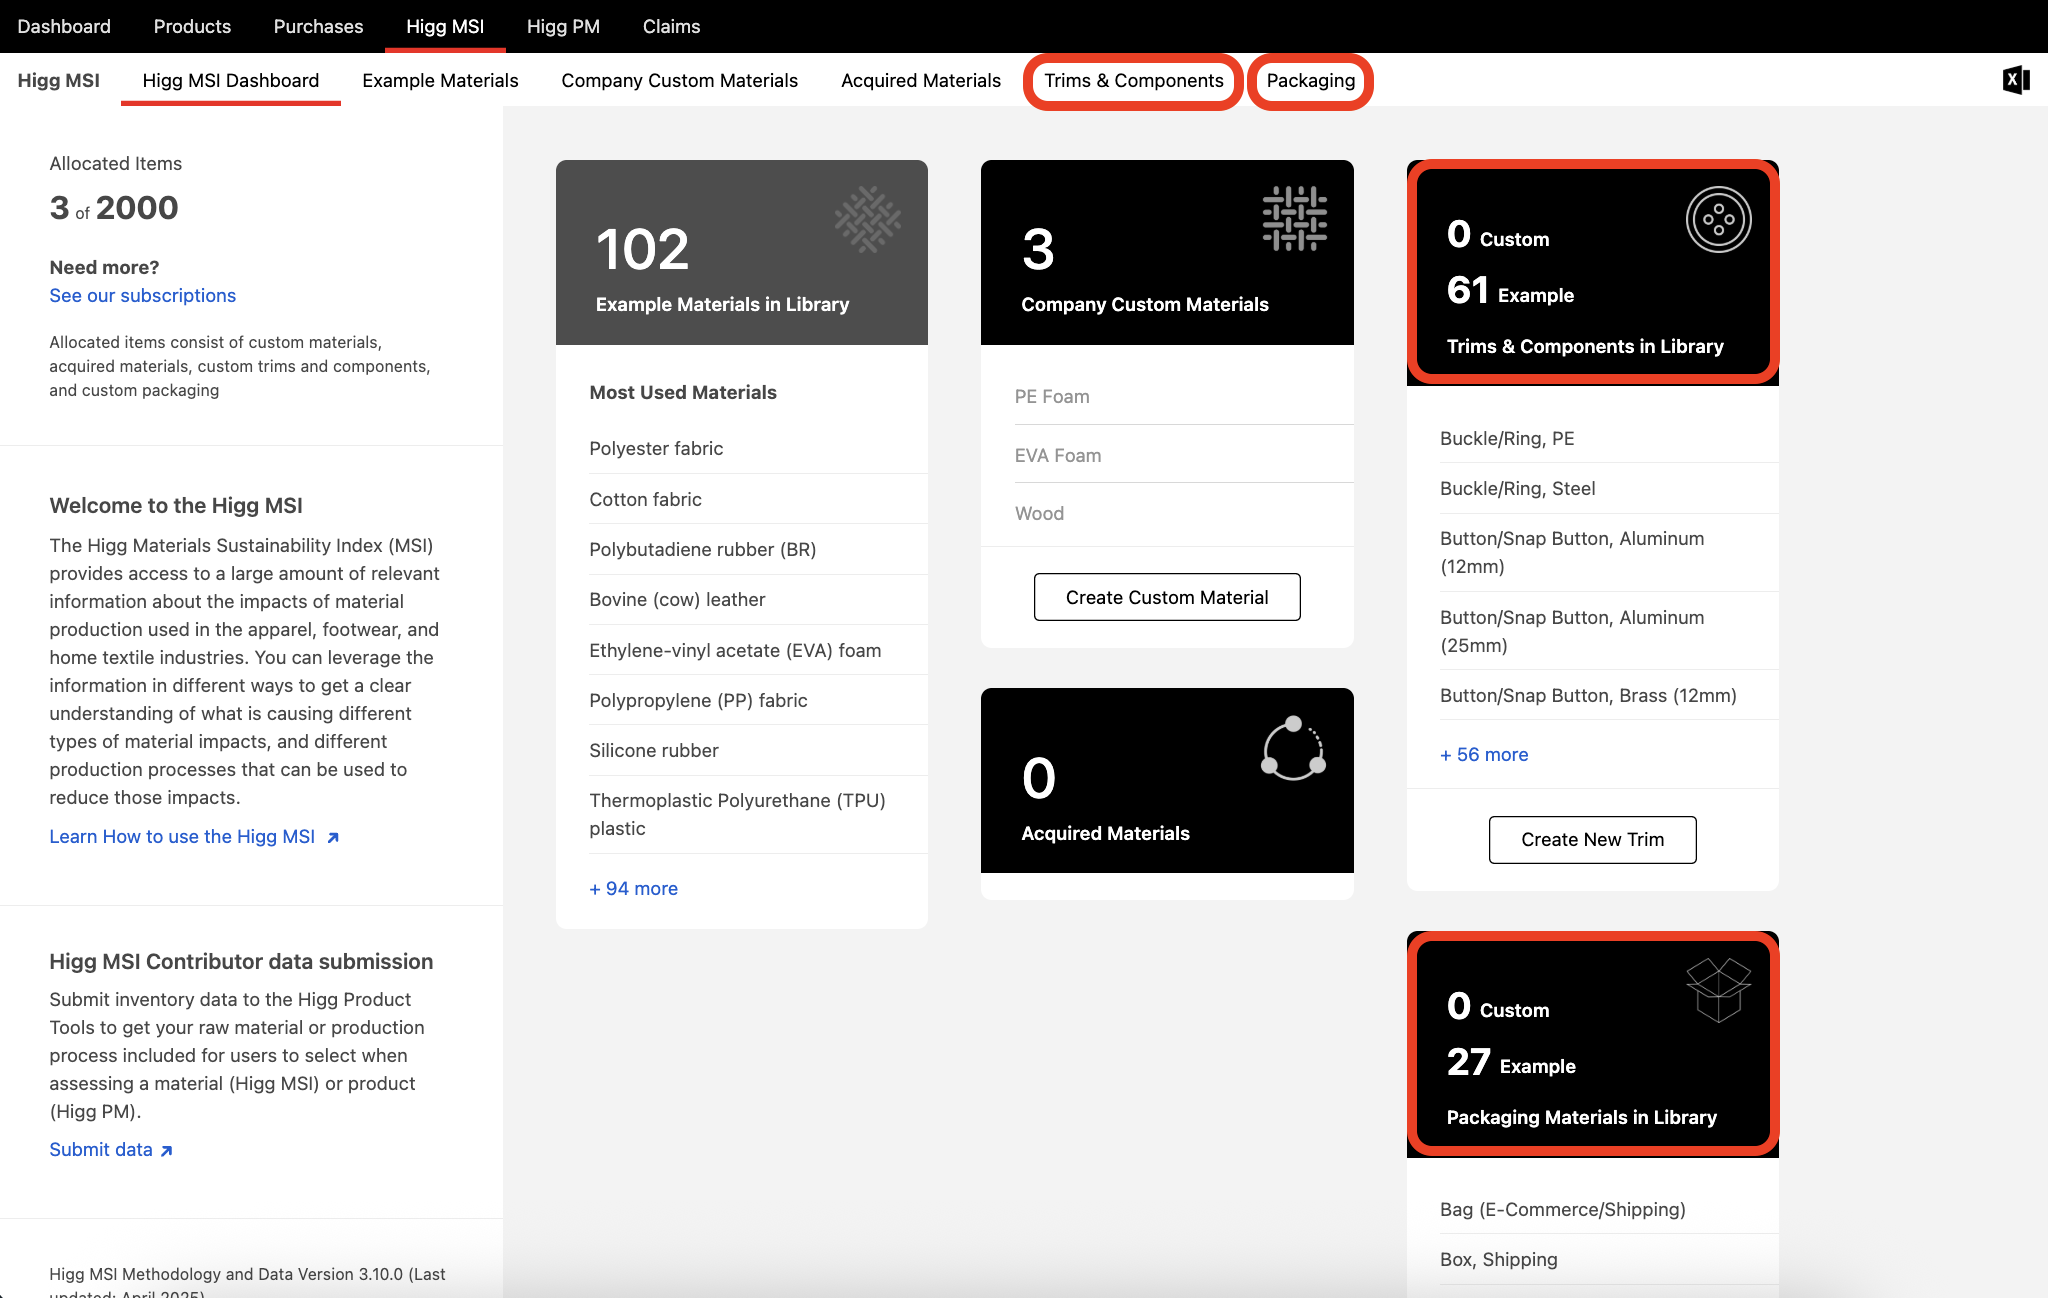The image size is (2048, 1298).
Task: Click the Higg MSI sub-navigation label
Action: [x=58, y=80]
